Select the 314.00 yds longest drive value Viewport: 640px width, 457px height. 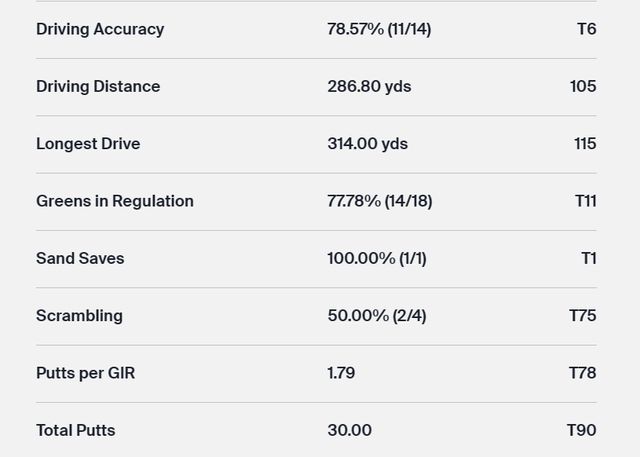click(367, 144)
